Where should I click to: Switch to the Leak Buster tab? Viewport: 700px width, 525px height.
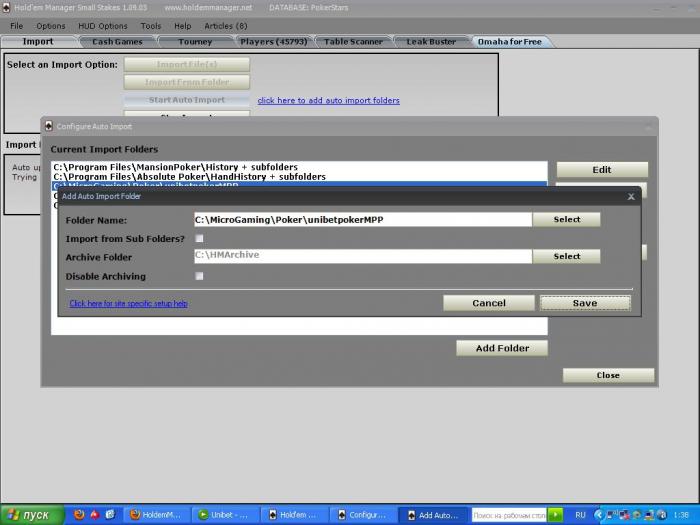coord(431,42)
